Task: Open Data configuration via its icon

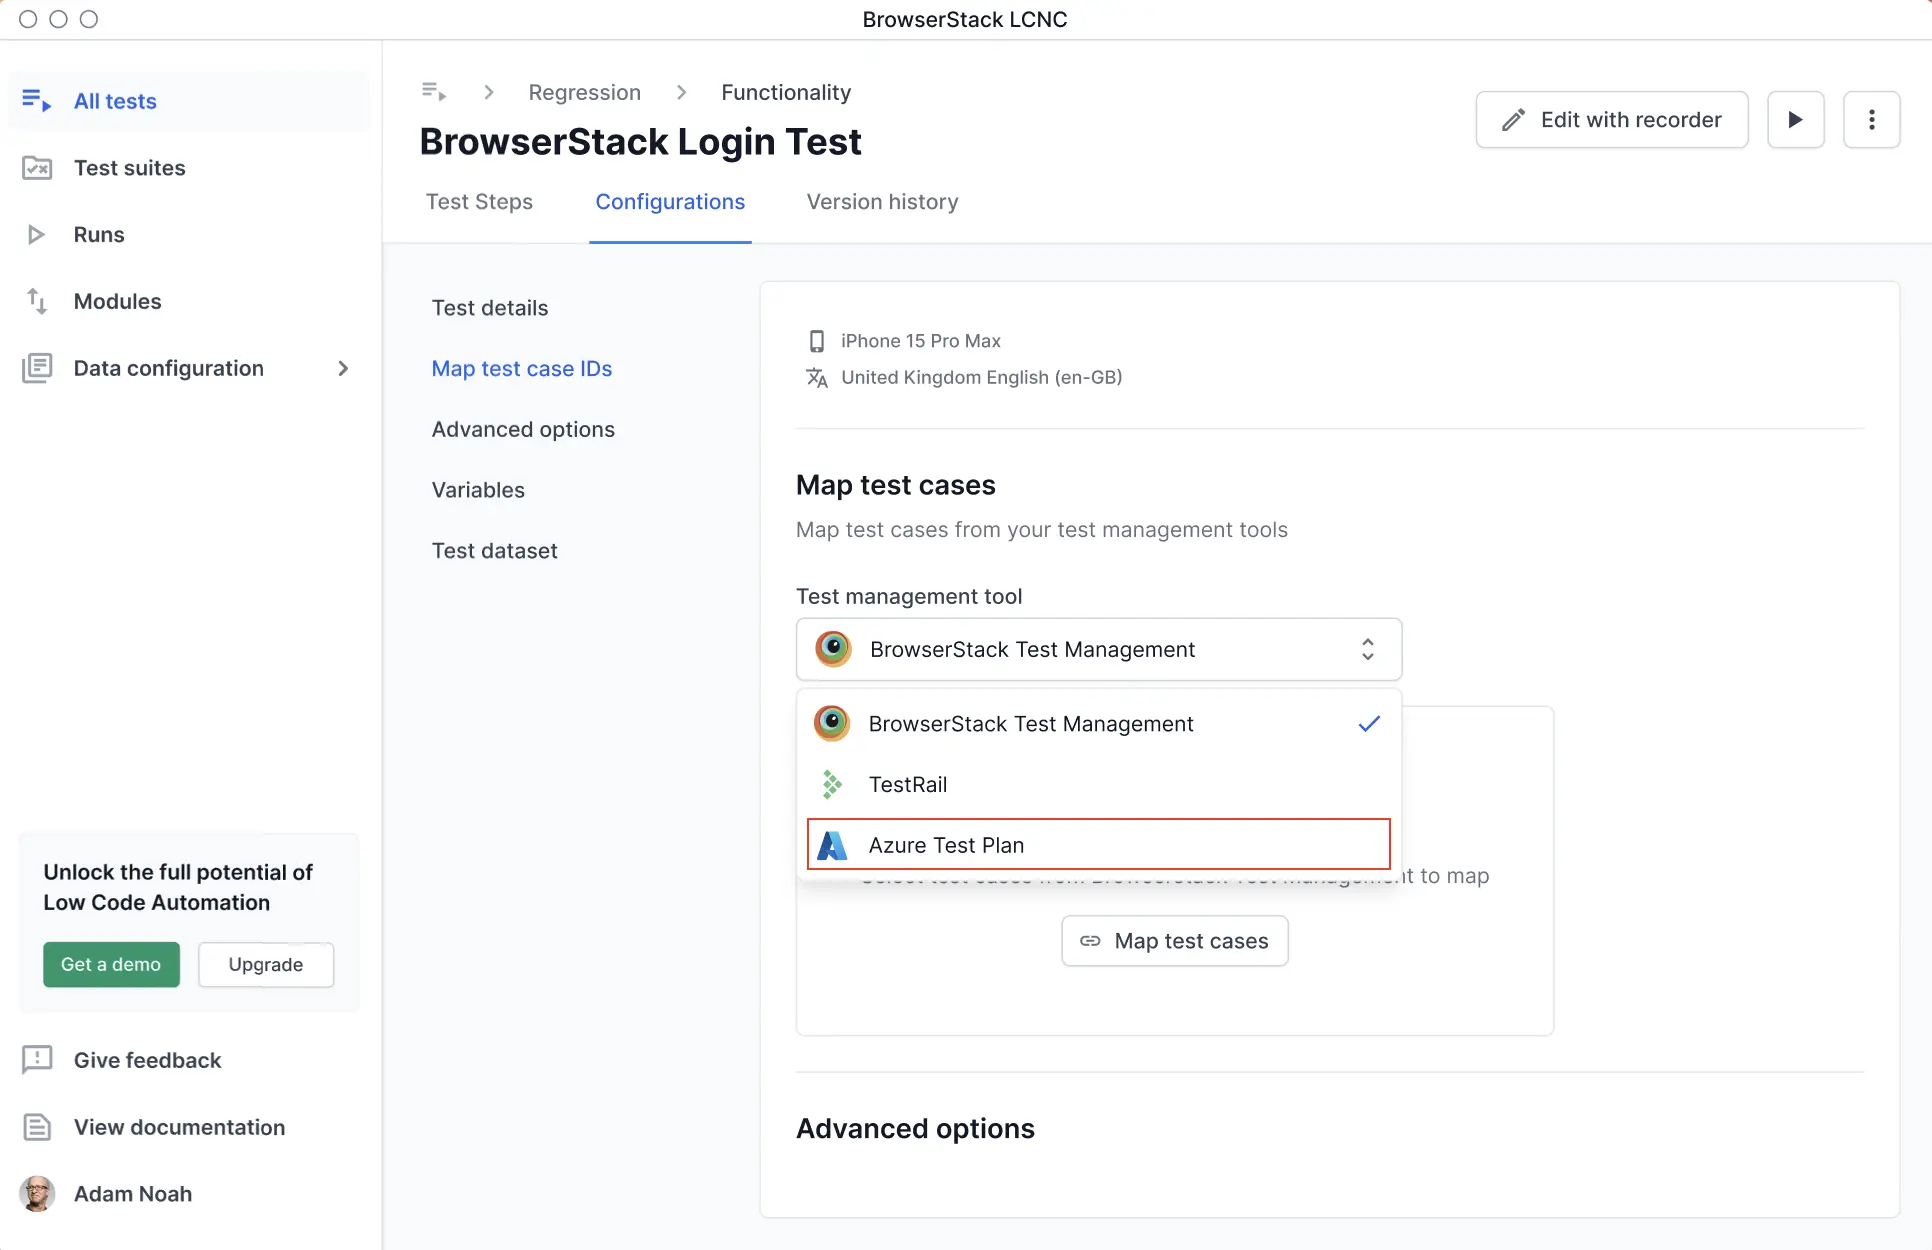Action: [38, 368]
